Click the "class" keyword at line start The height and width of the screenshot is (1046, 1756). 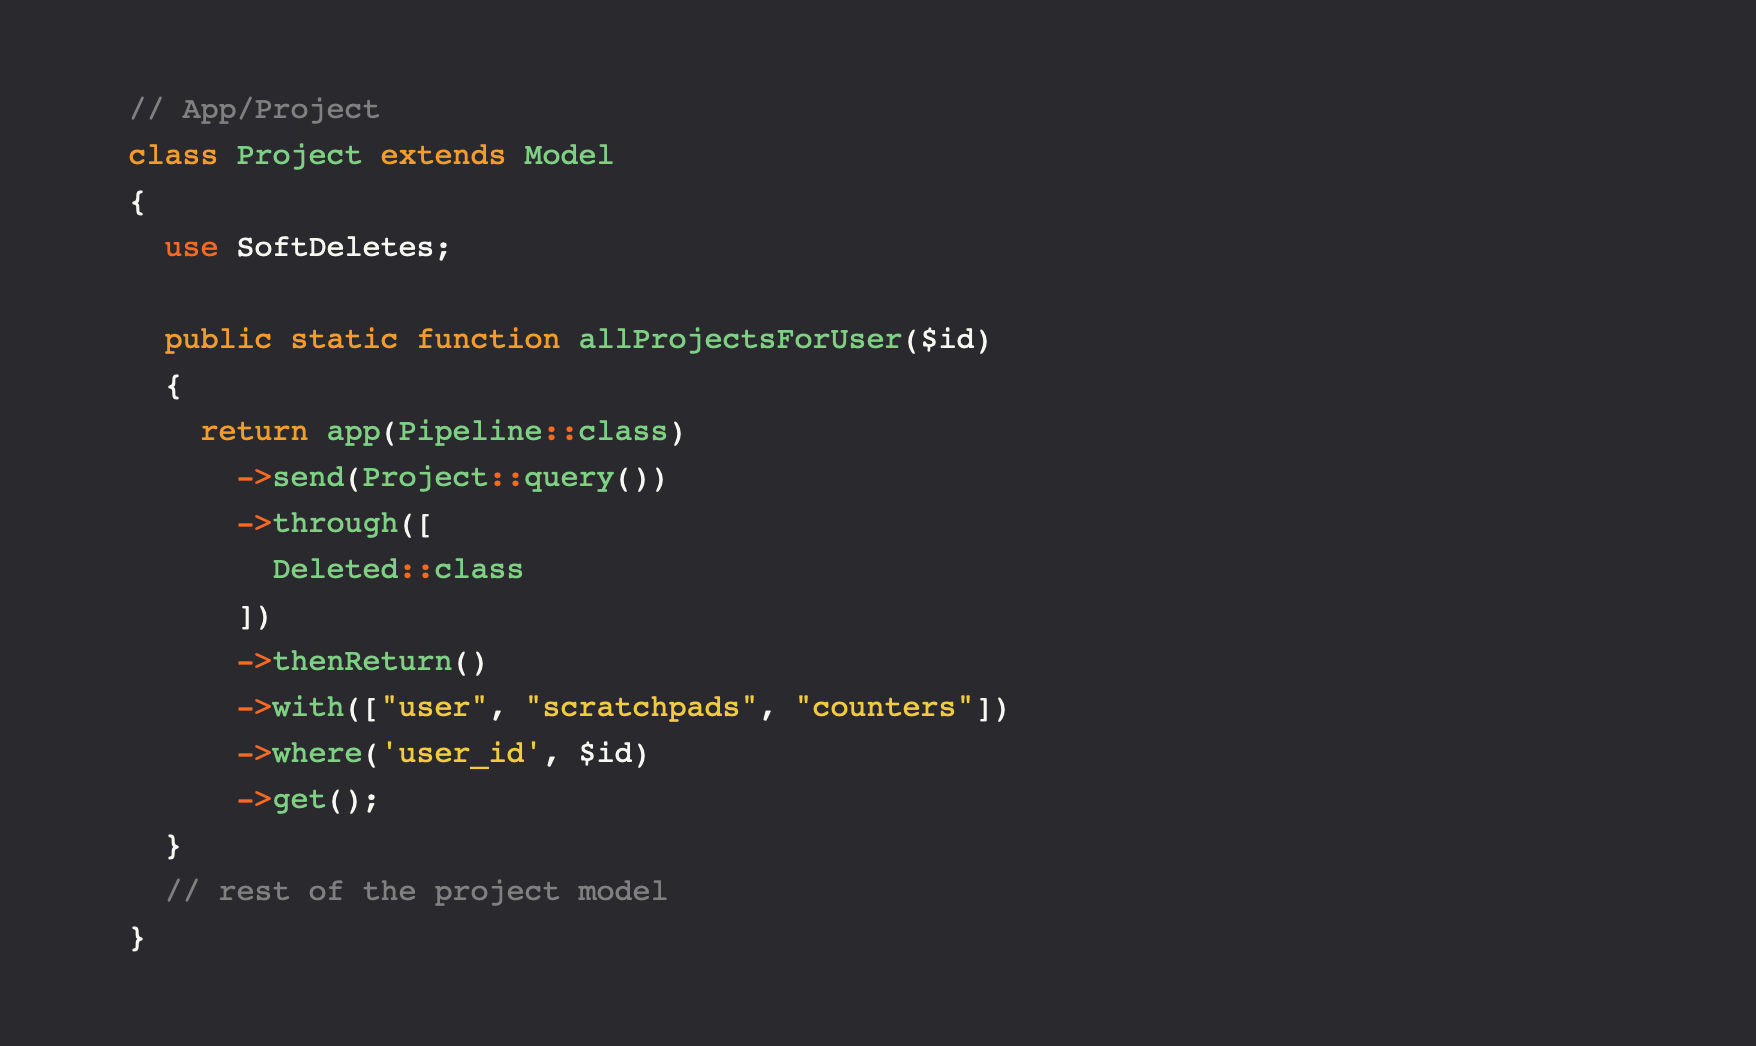(173, 155)
